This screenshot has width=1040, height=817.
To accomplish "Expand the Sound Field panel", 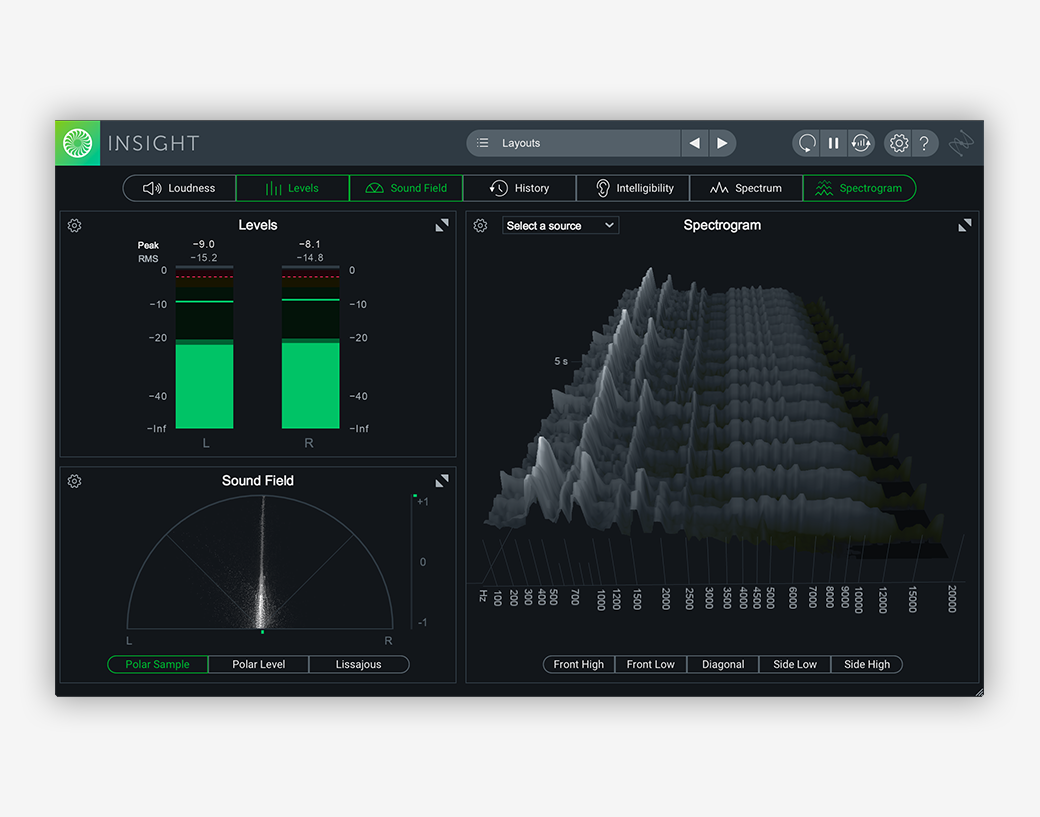I will [x=442, y=481].
